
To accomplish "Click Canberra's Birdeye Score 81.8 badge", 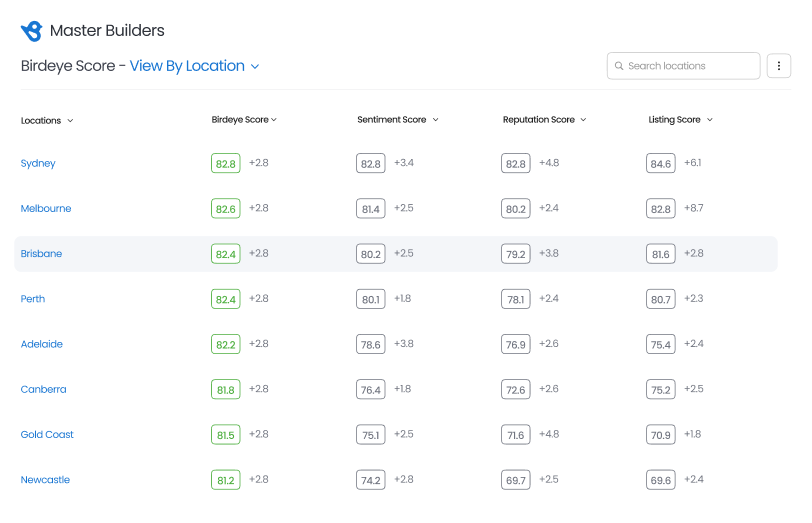I will (x=226, y=389).
